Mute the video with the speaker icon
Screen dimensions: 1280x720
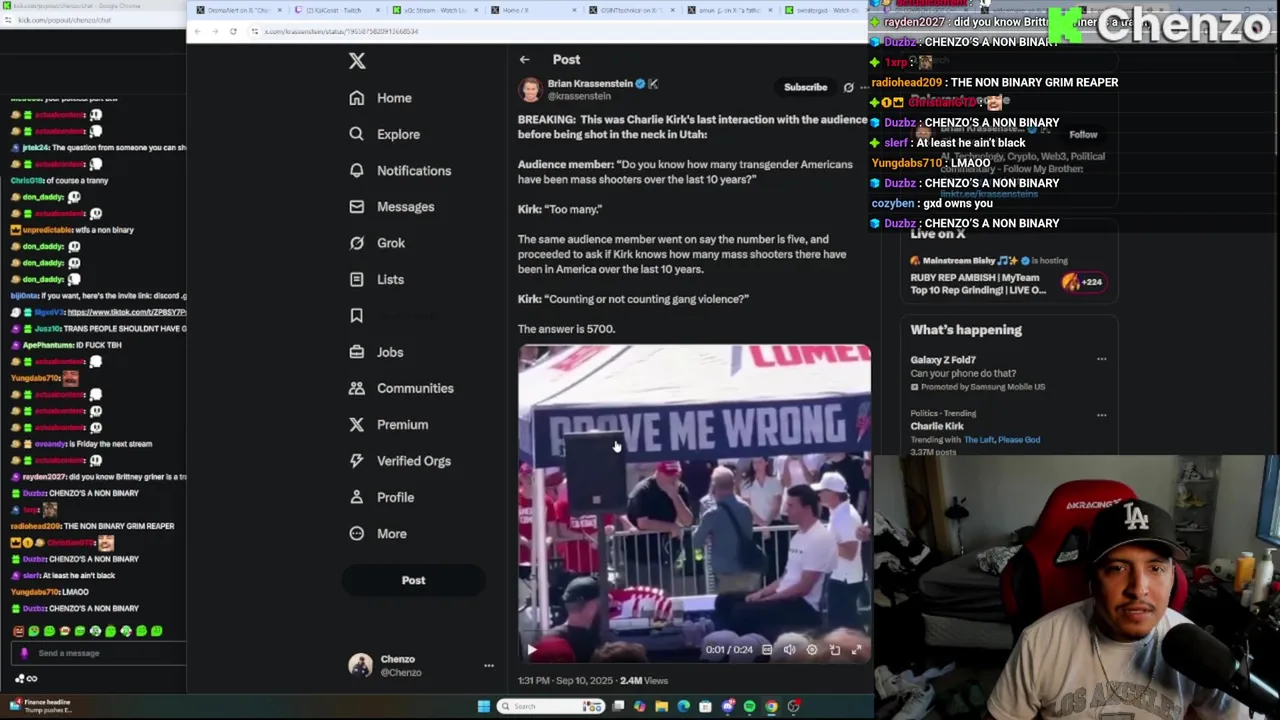[x=789, y=650]
